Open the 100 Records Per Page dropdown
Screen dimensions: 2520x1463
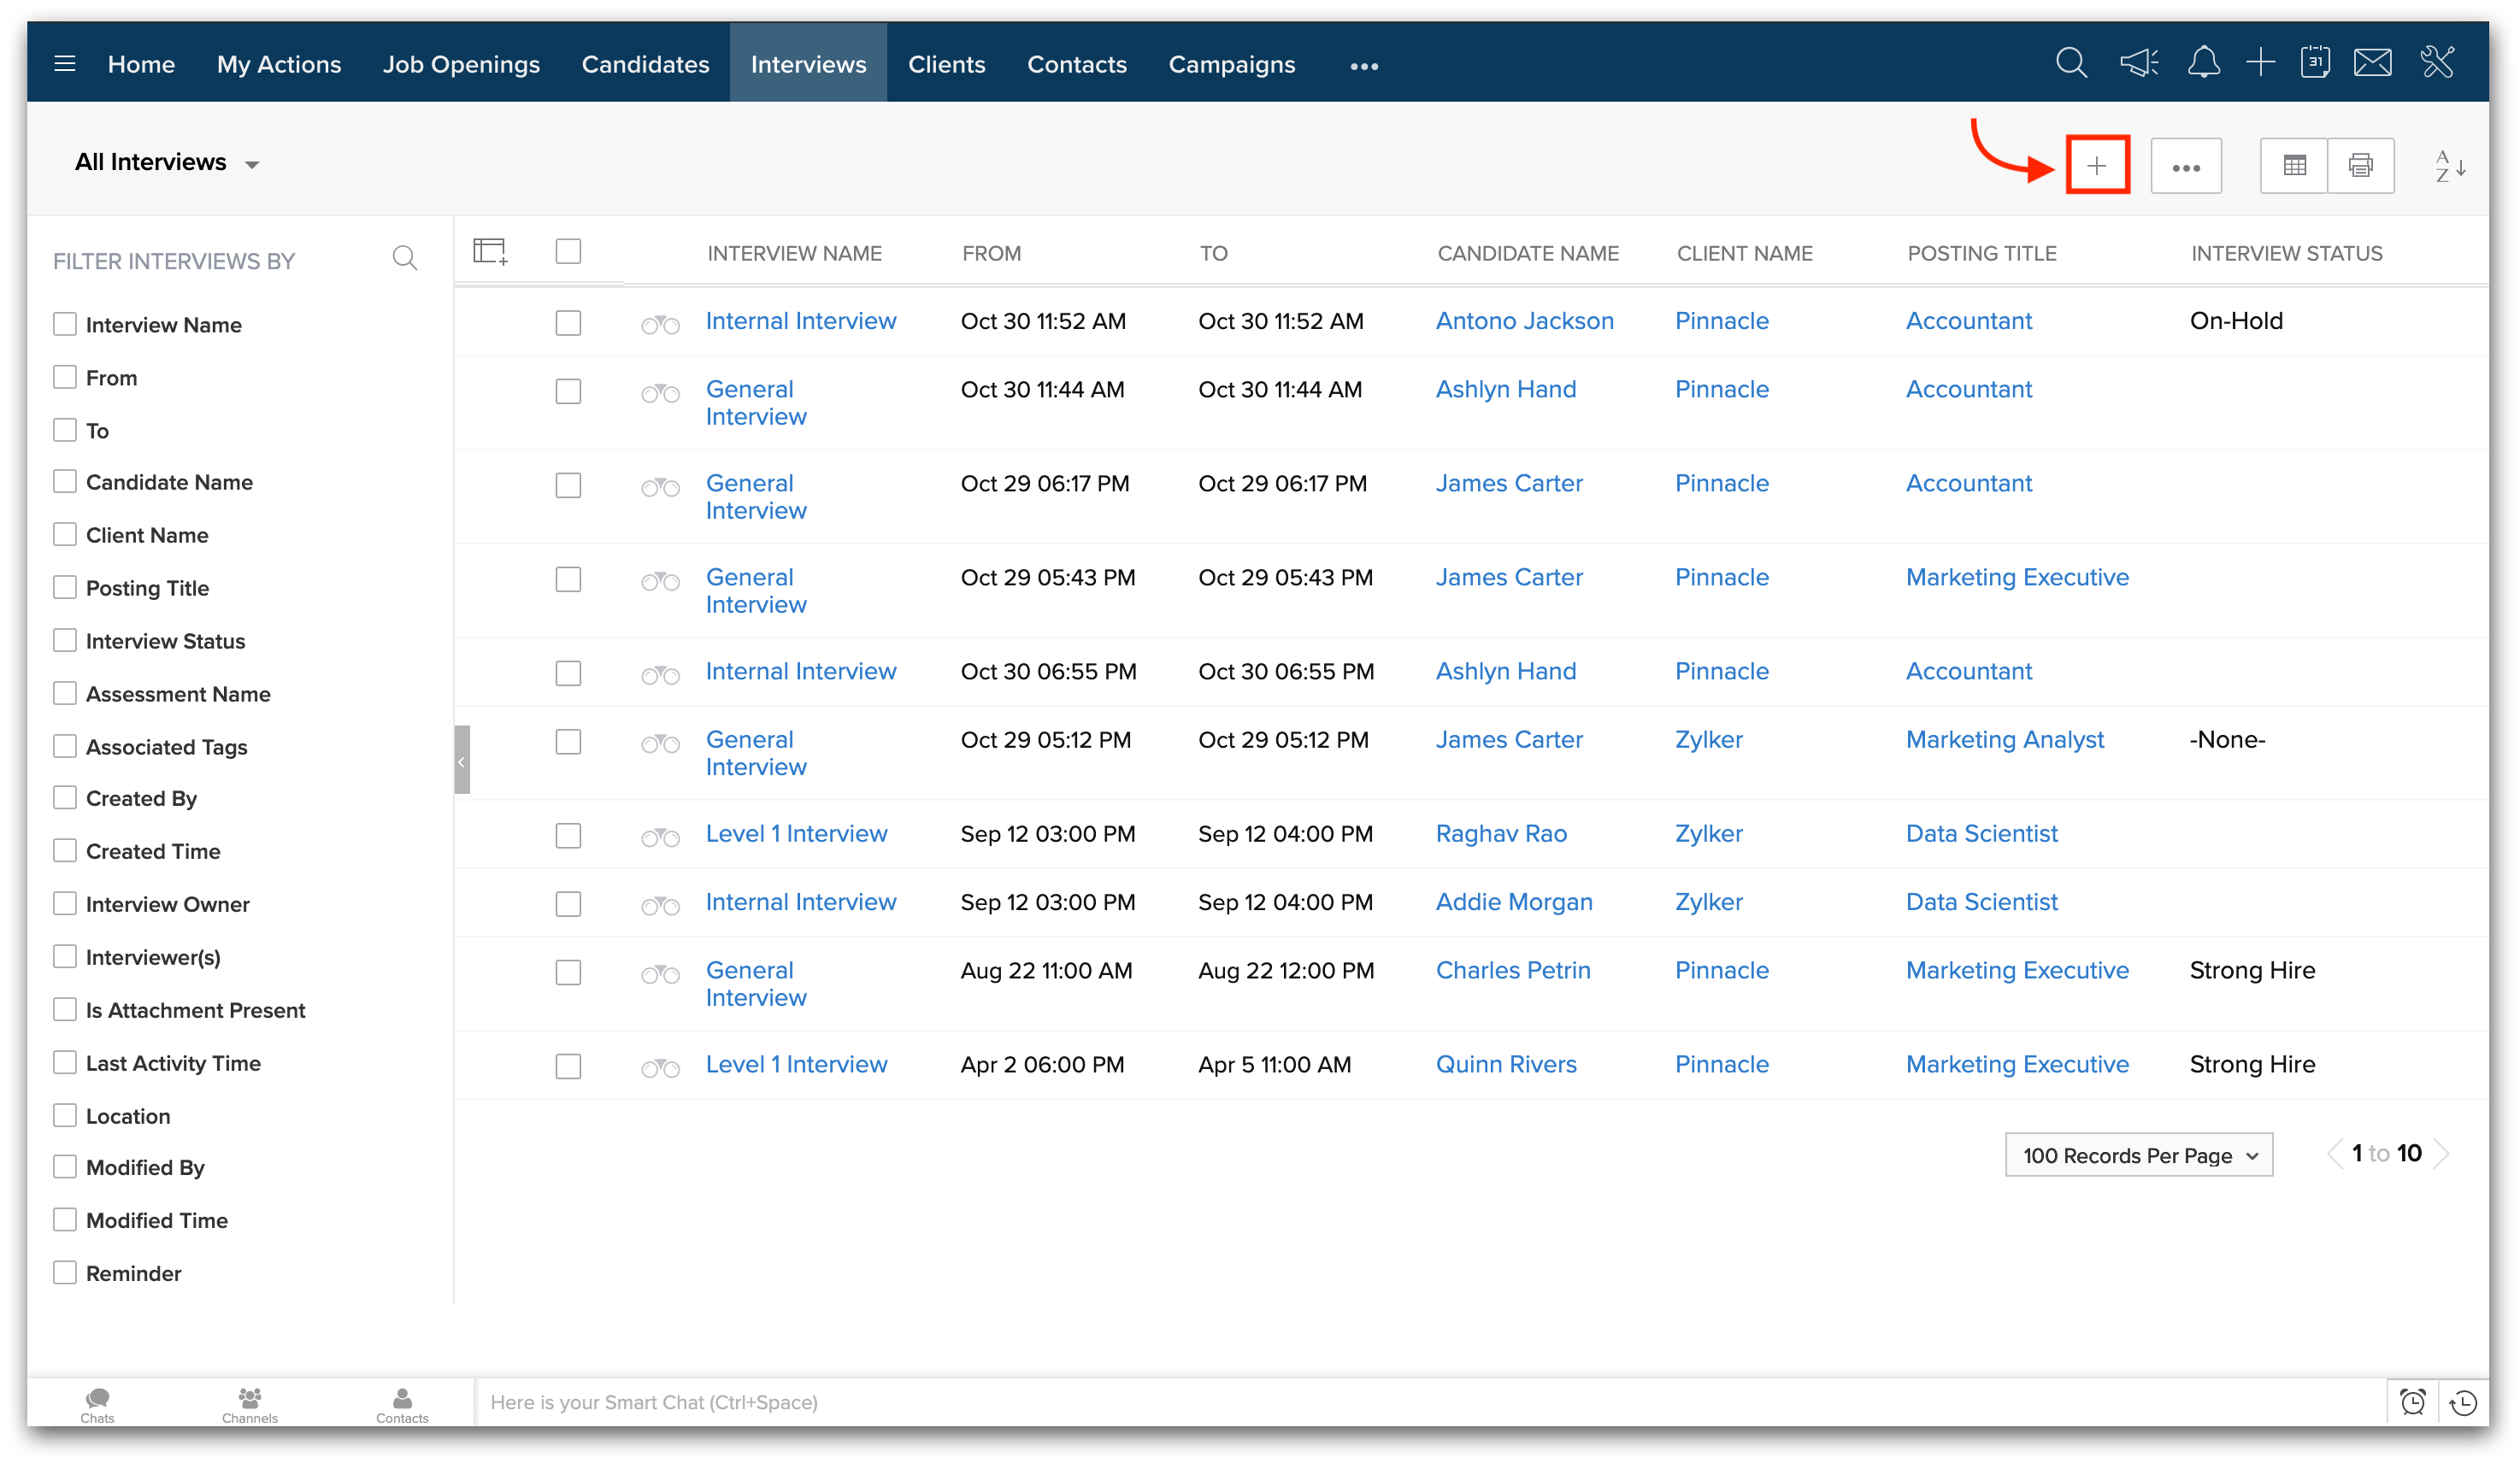(x=2138, y=1155)
